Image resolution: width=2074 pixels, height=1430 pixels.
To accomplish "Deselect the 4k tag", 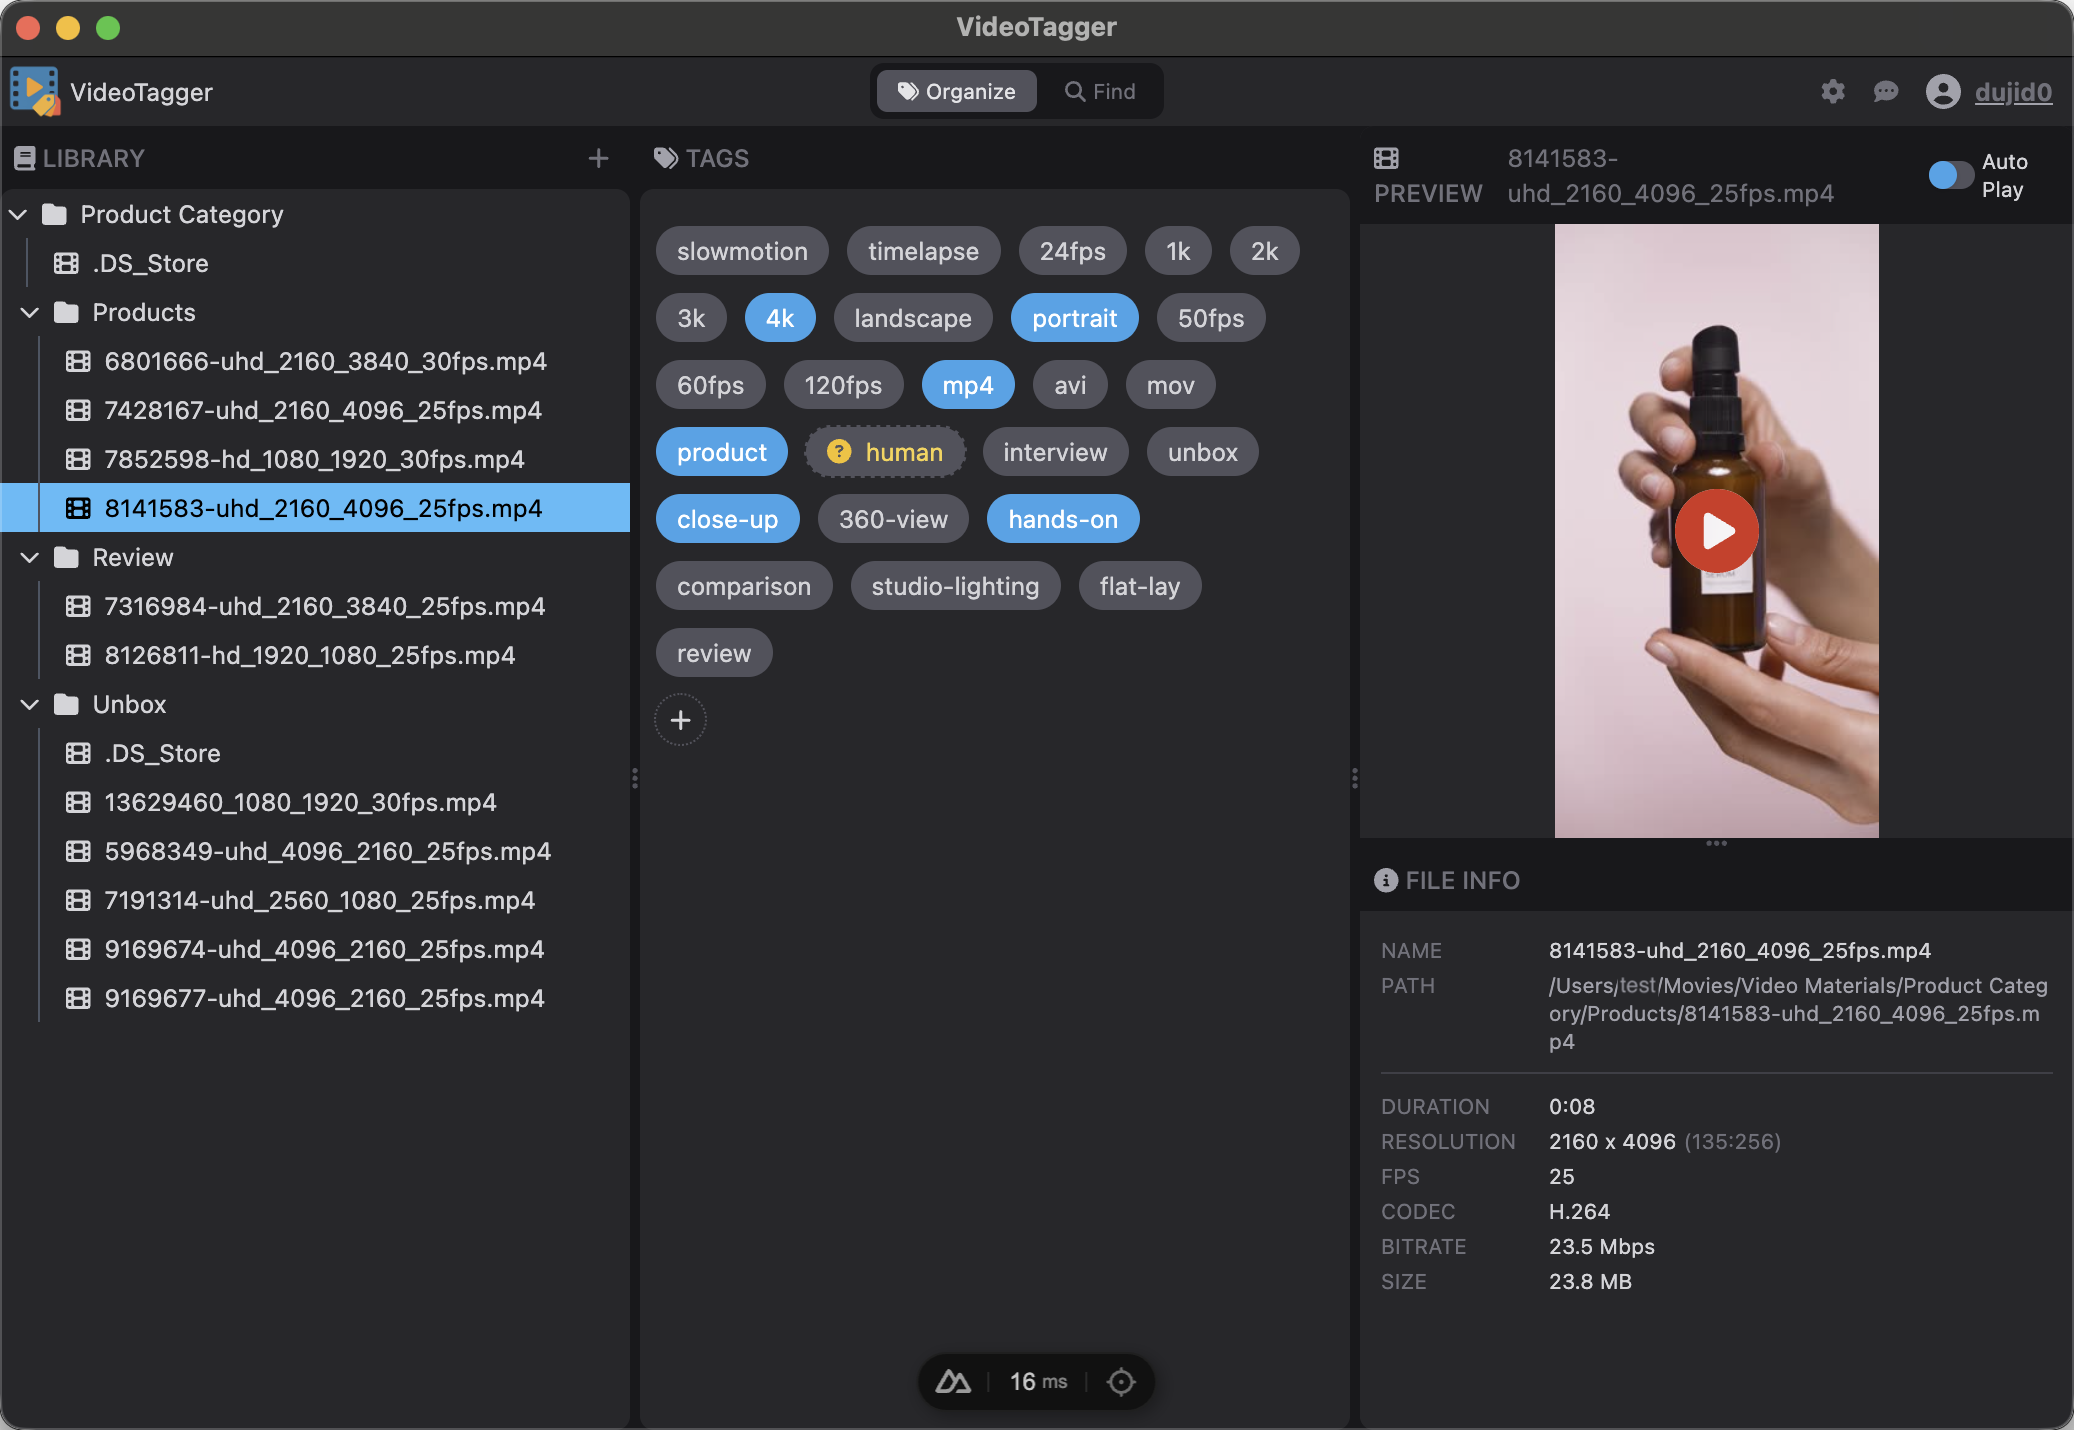I will pyautogui.click(x=779, y=318).
